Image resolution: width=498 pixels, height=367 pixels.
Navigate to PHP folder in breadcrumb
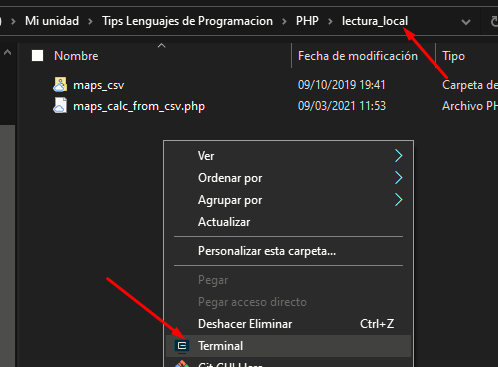307,21
